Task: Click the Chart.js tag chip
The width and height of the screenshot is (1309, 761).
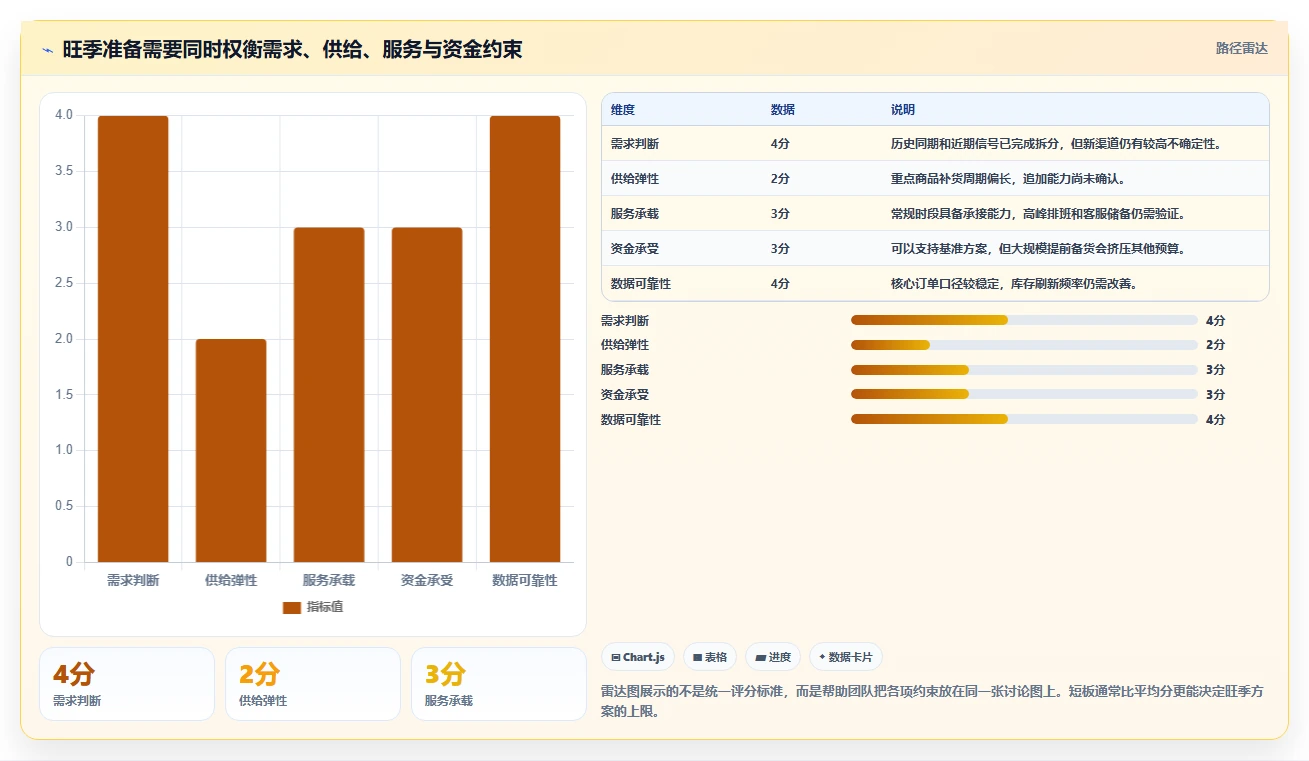Action: pos(637,657)
